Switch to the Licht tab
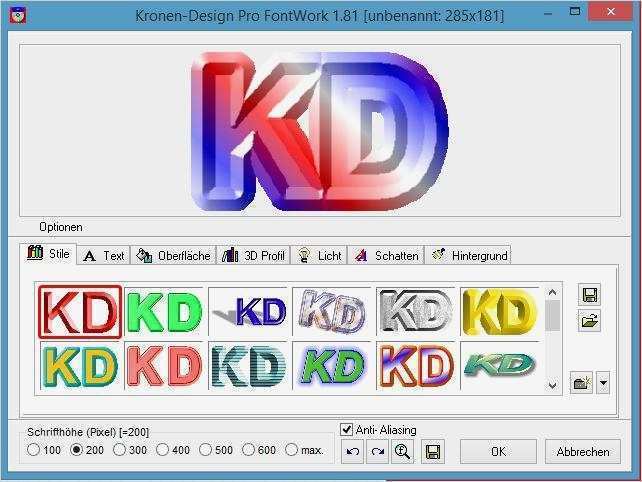The height and width of the screenshot is (482, 642). (x=319, y=256)
